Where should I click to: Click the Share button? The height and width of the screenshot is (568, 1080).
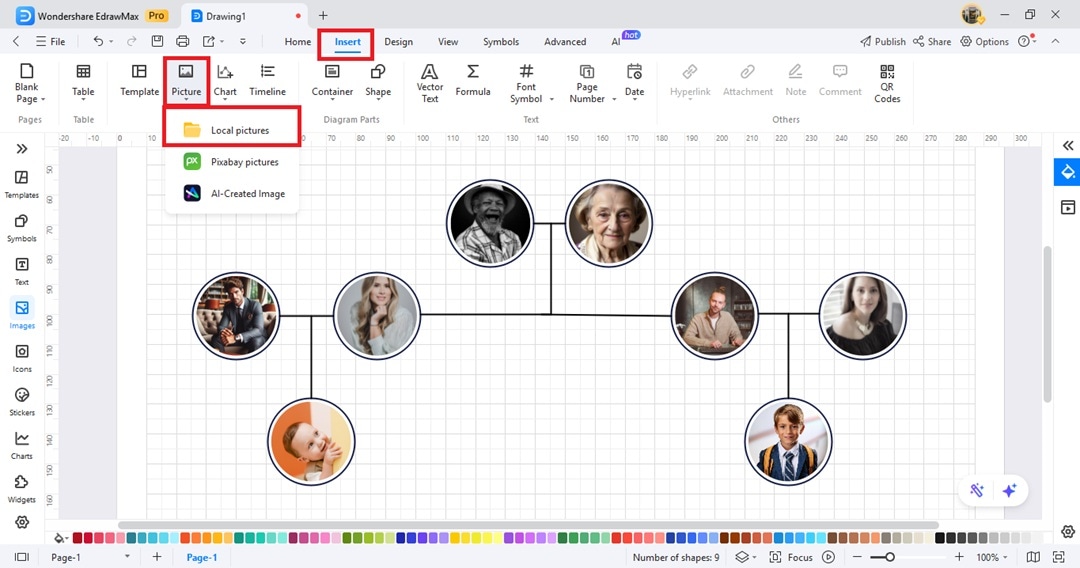(932, 41)
